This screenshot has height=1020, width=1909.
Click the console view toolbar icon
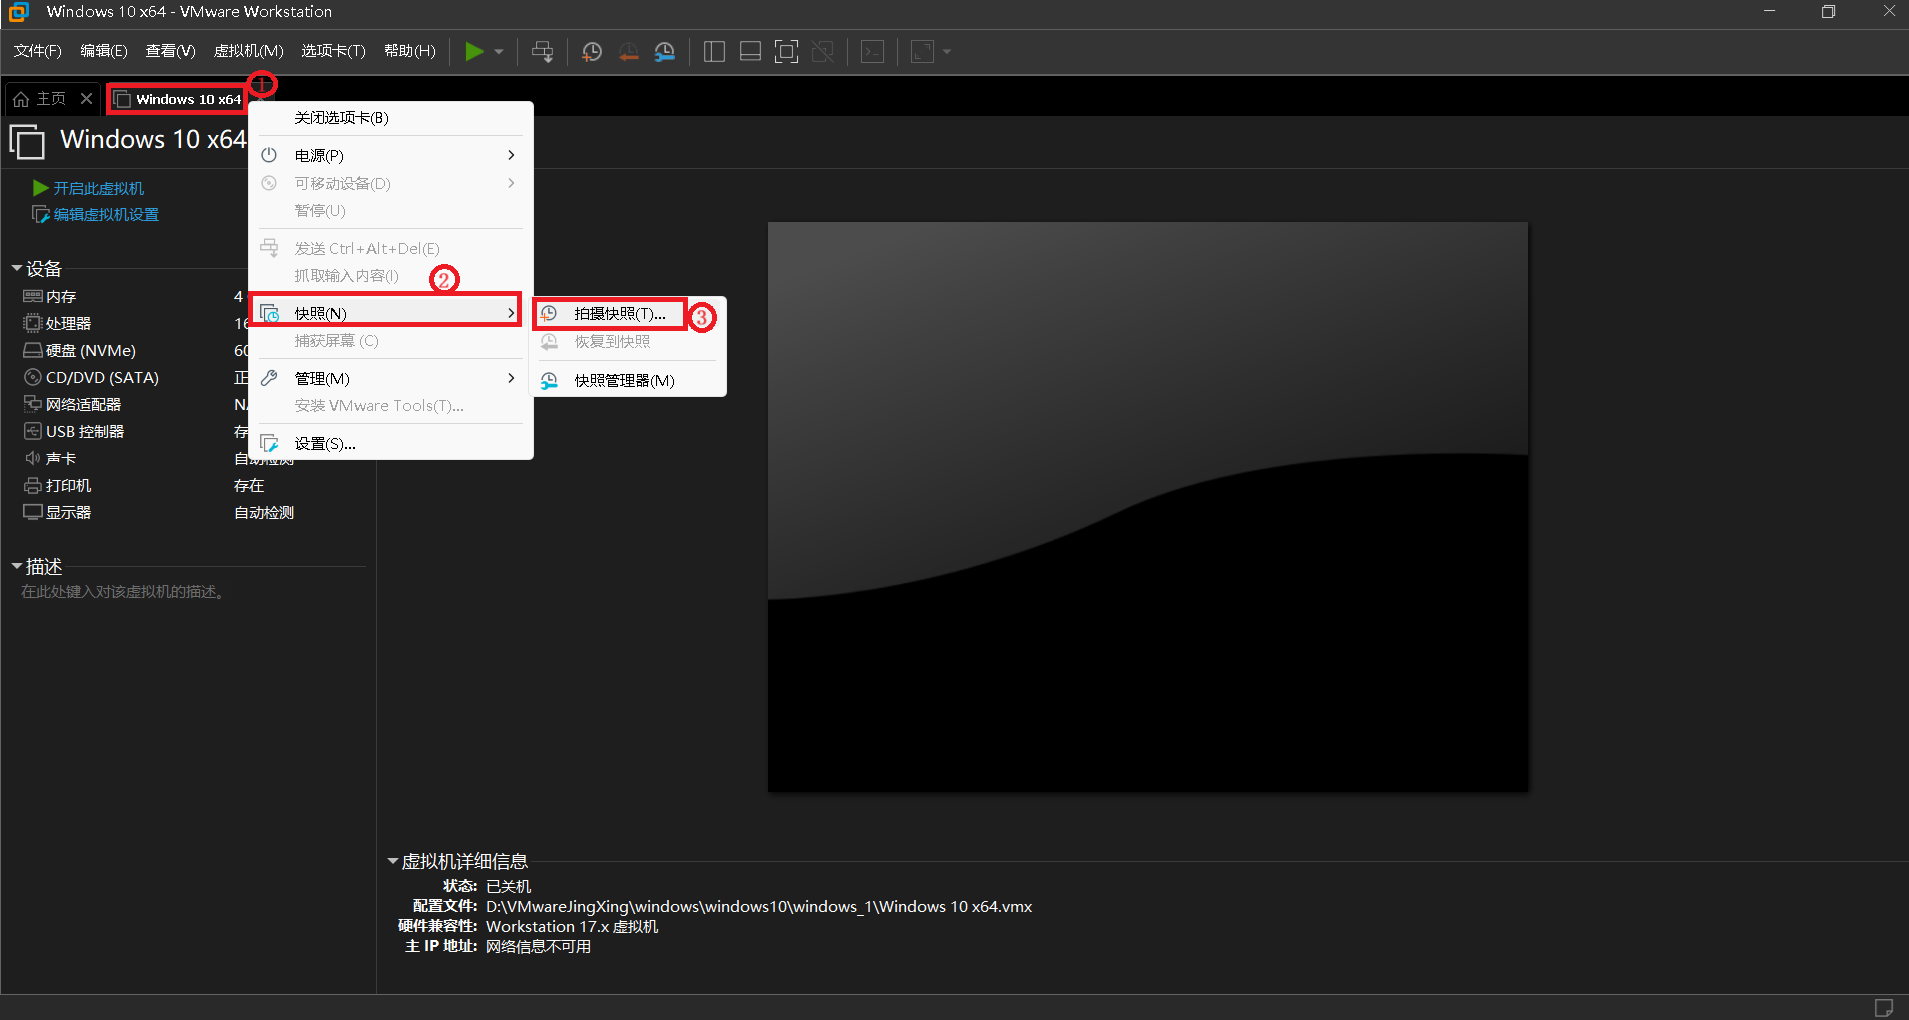click(x=873, y=52)
